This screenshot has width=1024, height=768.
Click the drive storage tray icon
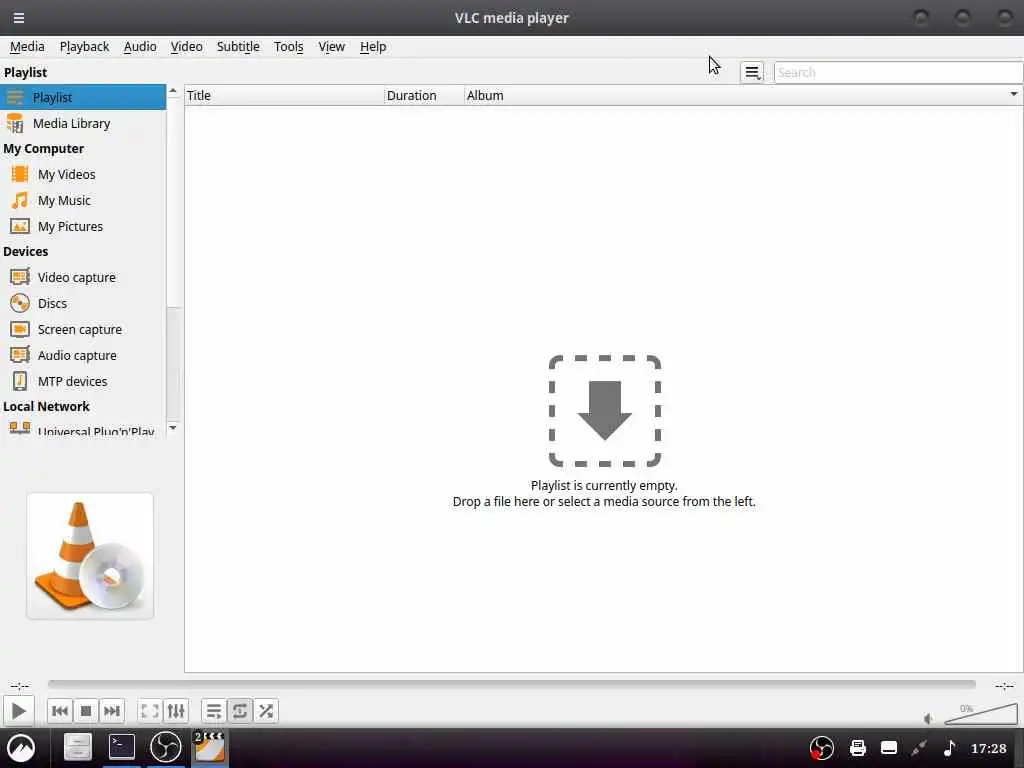point(889,748)
